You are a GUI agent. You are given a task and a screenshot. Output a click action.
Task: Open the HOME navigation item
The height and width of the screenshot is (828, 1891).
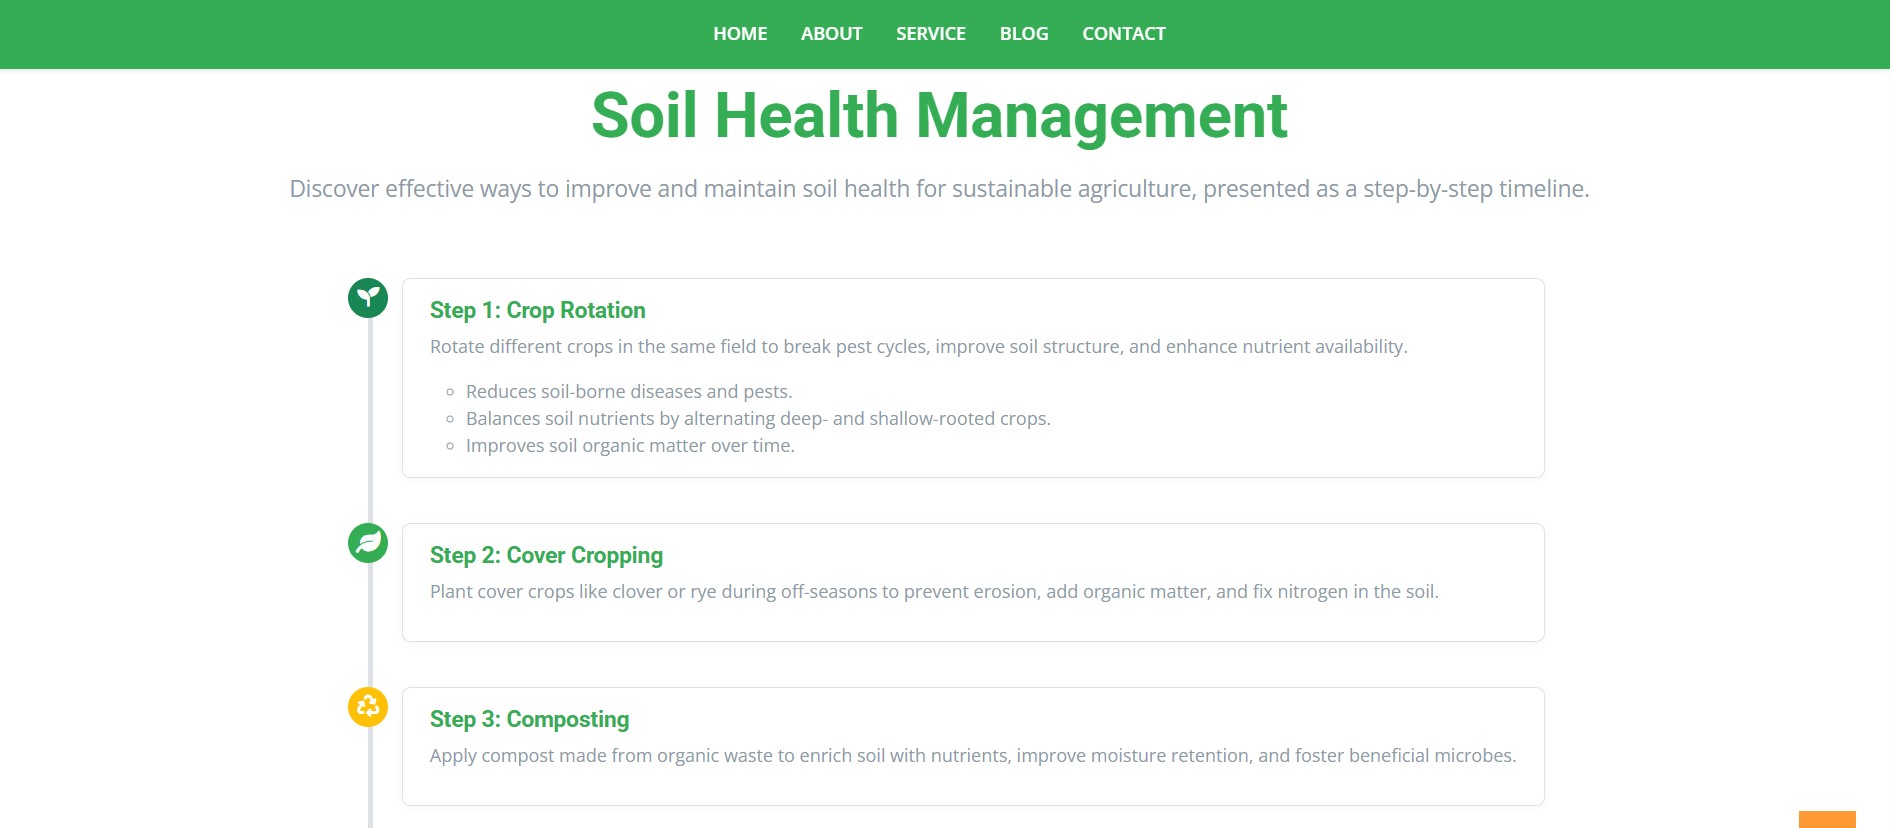click(740, 34)
